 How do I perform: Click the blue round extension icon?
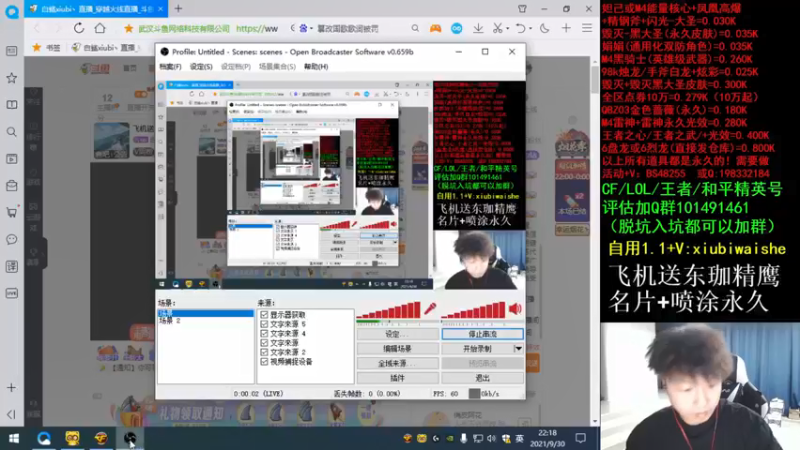click(x=457, y=29)
